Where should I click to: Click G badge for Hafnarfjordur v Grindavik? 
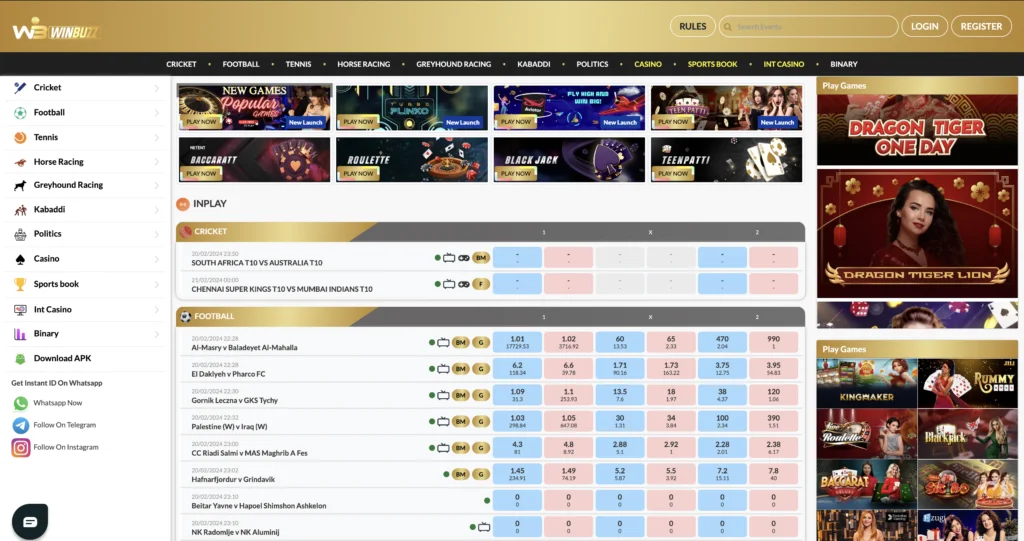pyautogui.click(x=481, y=474)
